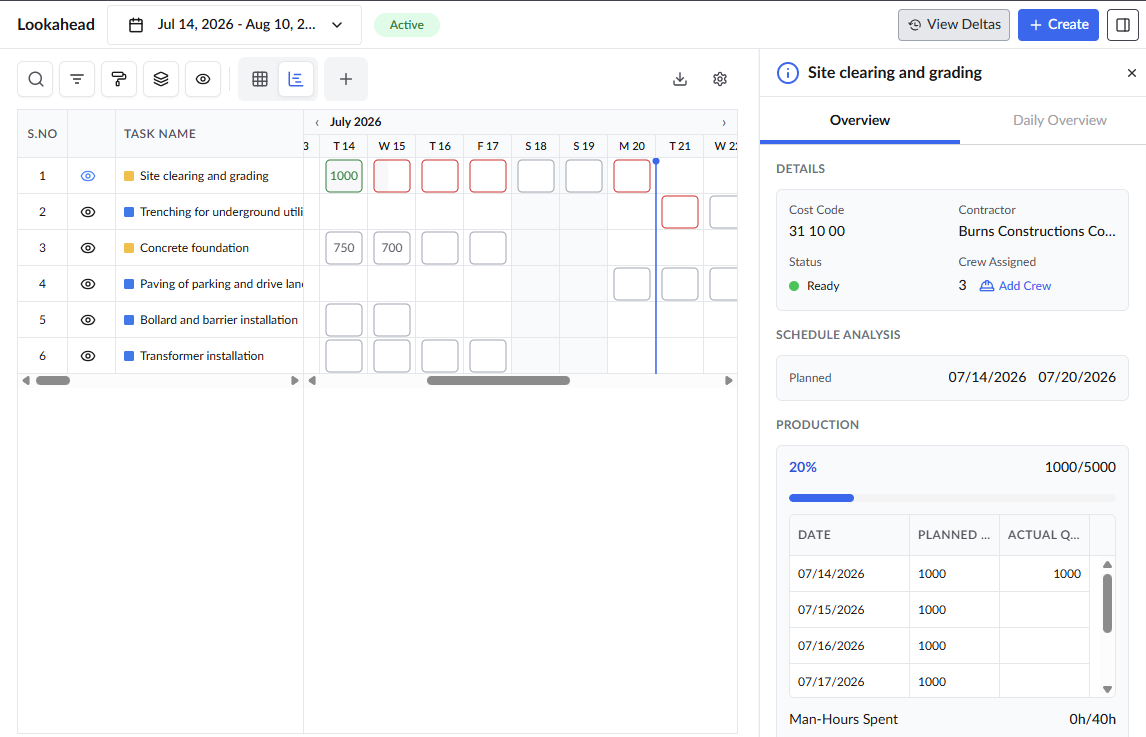Image resolution: width=1146 pixels, height=737 pixels.
Task: Click production table scroll down arrow
Action: point(1107,689)
